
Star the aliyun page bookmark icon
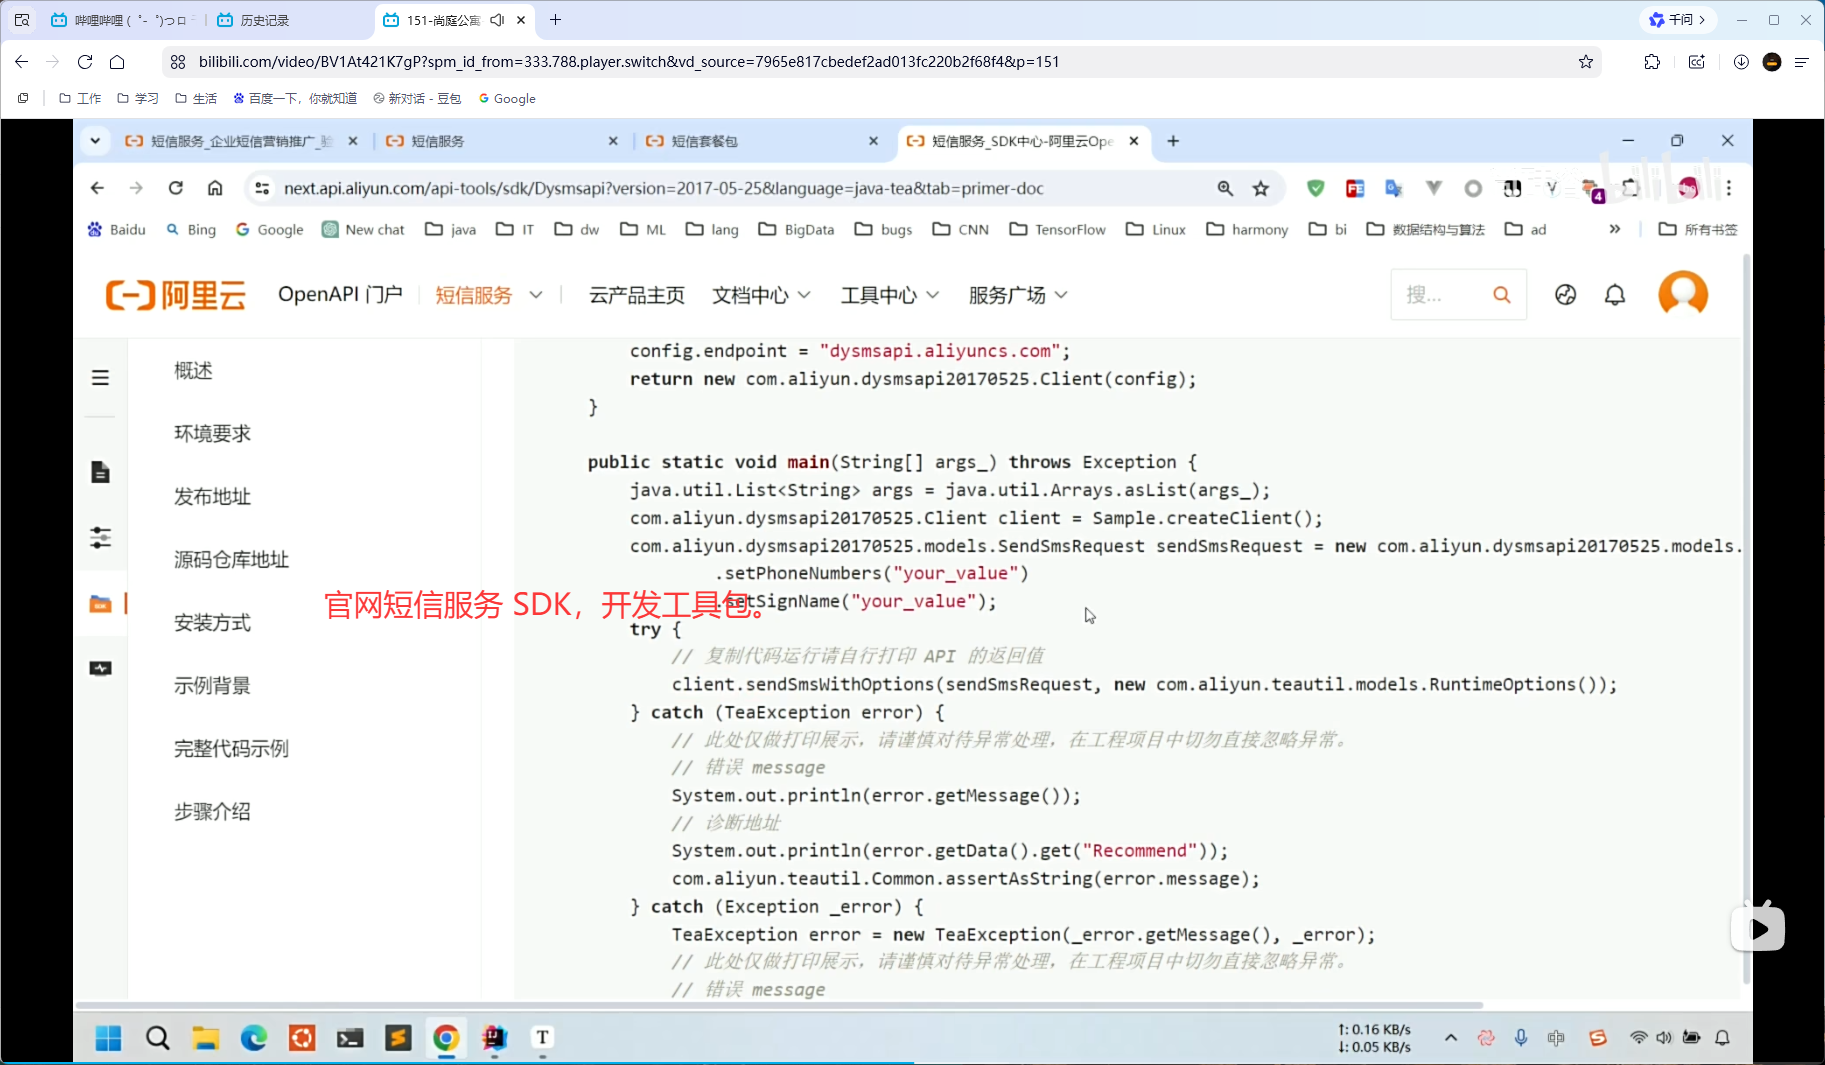[x=1261, y=188]
